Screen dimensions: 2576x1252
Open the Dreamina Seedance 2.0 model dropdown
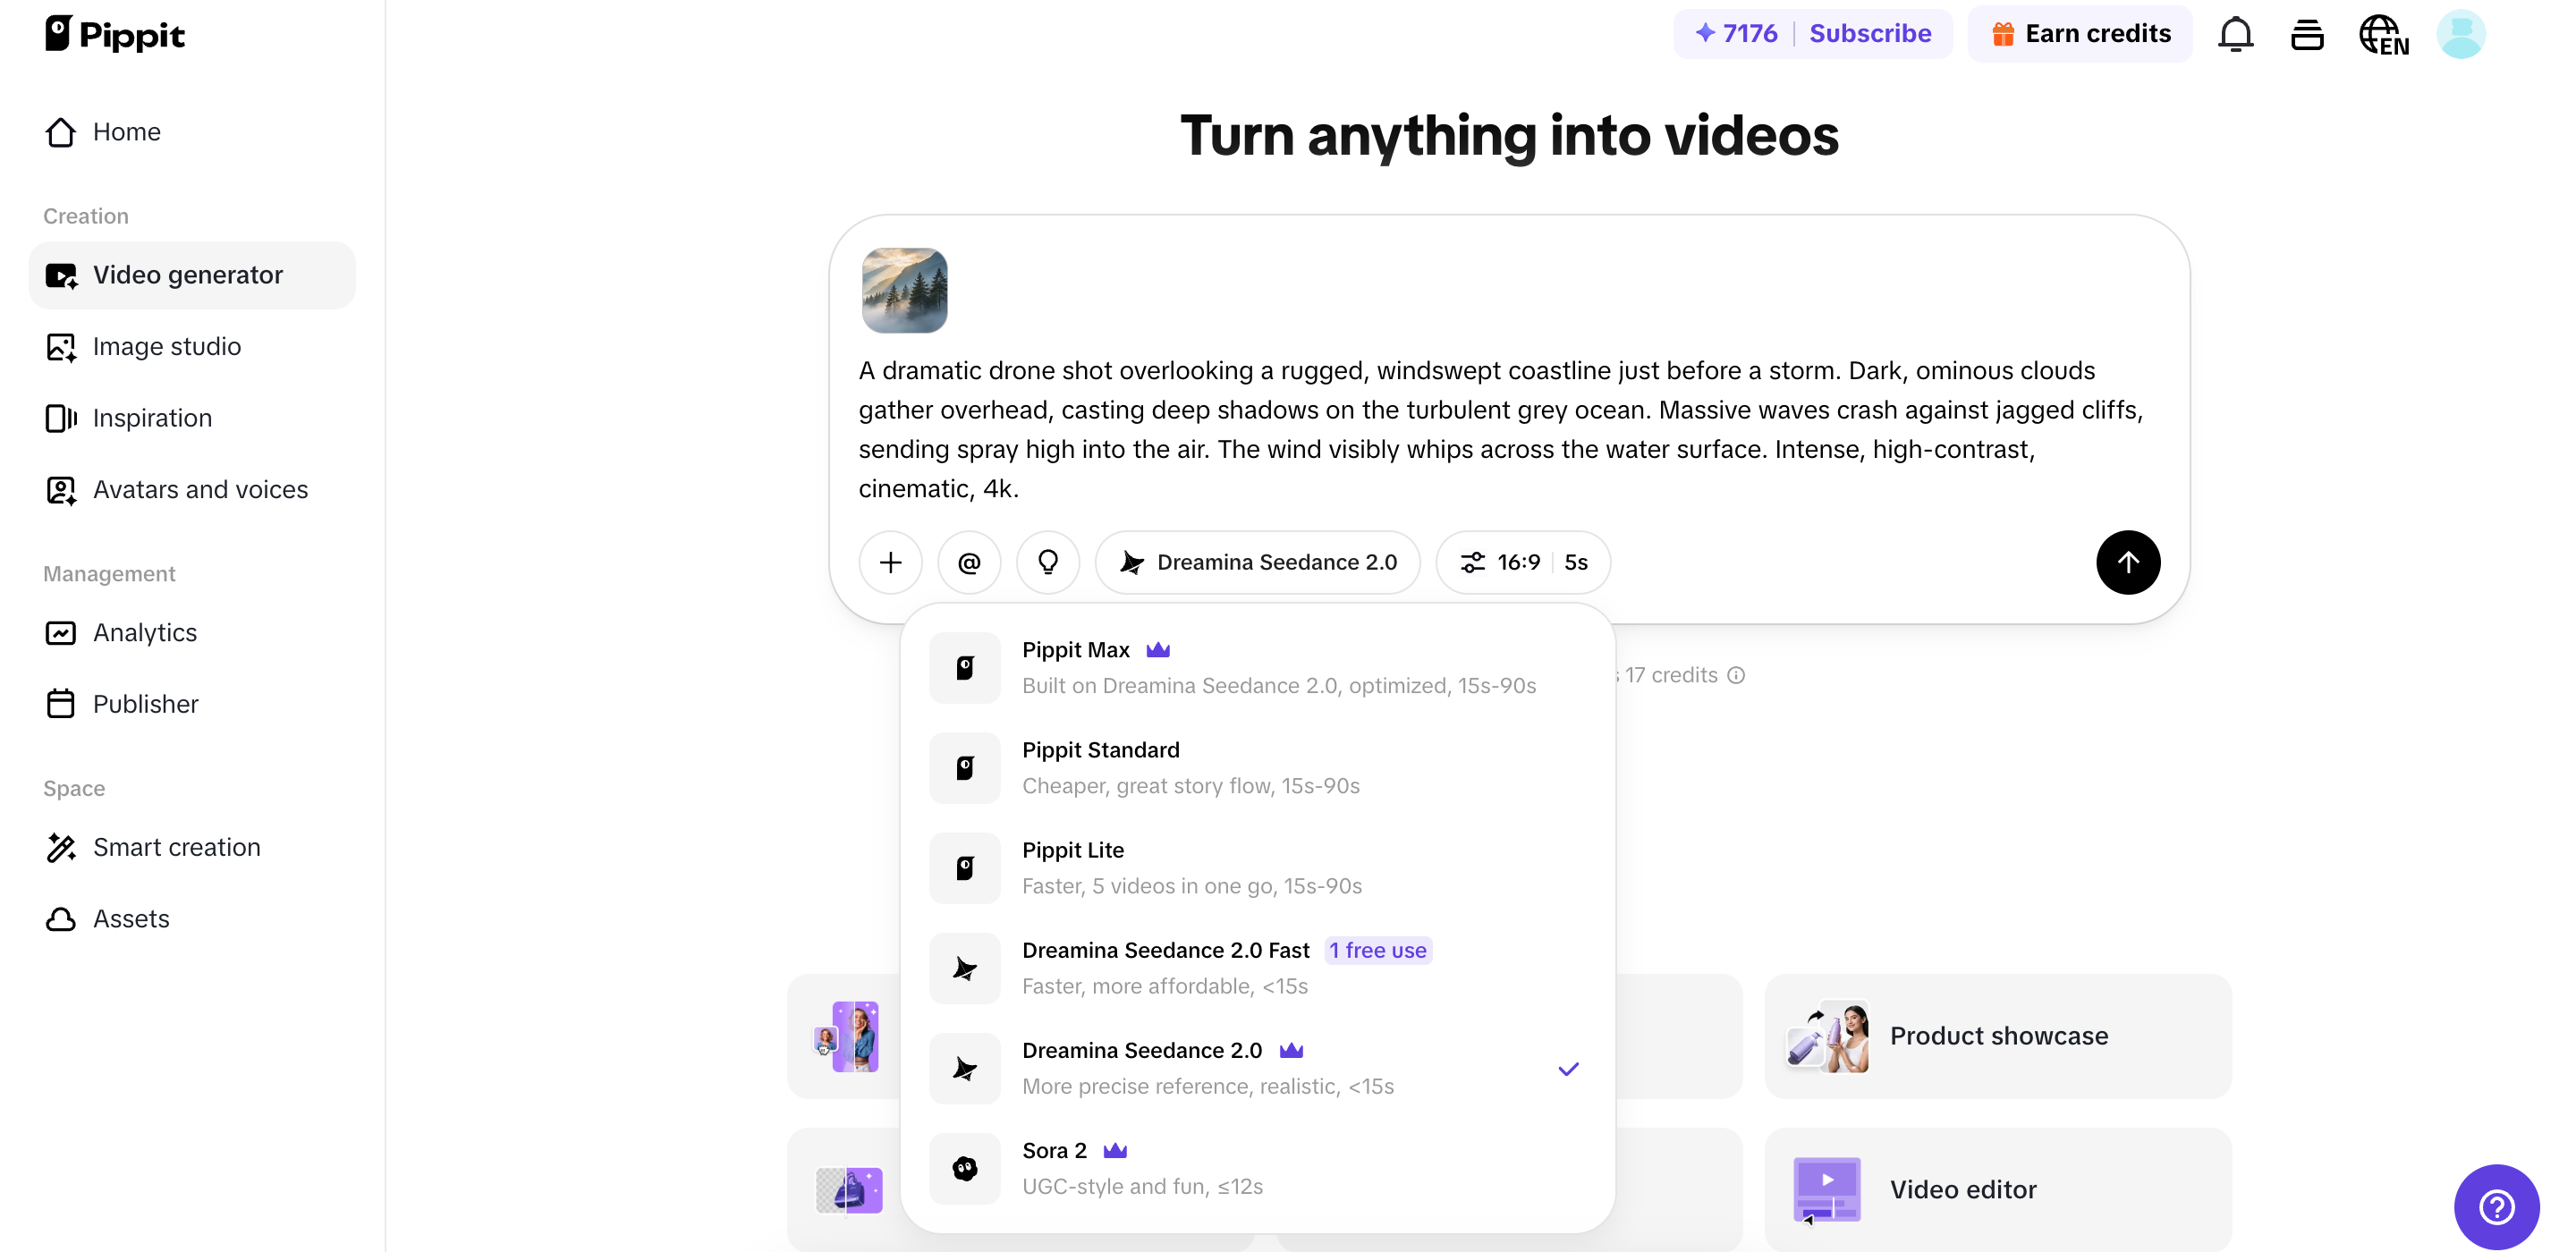[1258, 562]
